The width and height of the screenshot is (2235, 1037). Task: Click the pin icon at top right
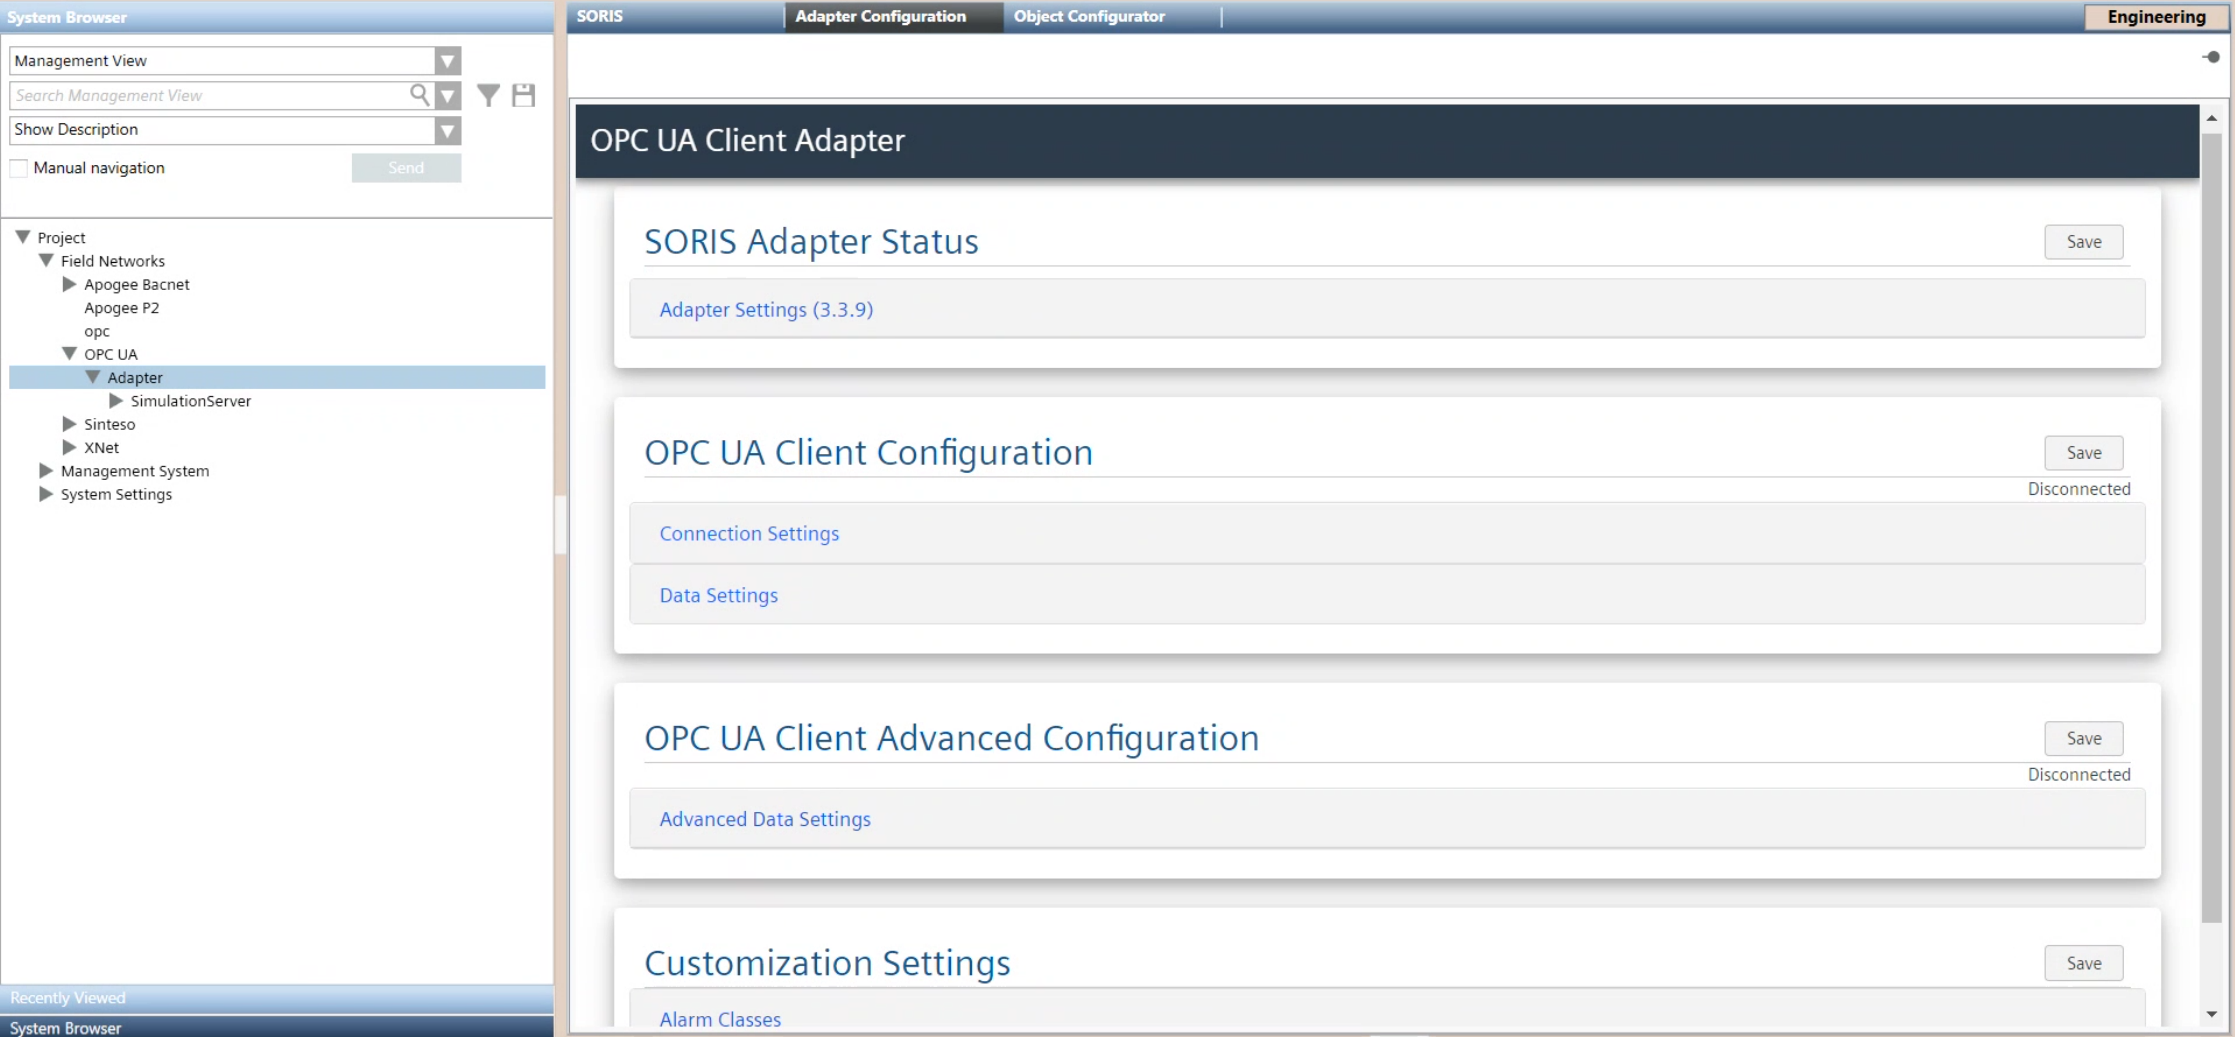click(x=2211, y=57)
